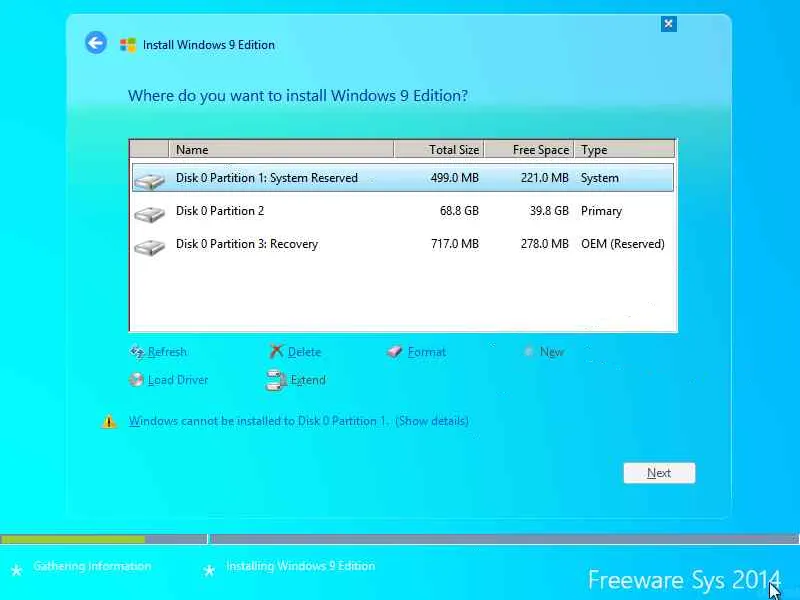800x600 pixels.
Task: Click the Format link
Action: pyautogui.click(x=427, y=352)
